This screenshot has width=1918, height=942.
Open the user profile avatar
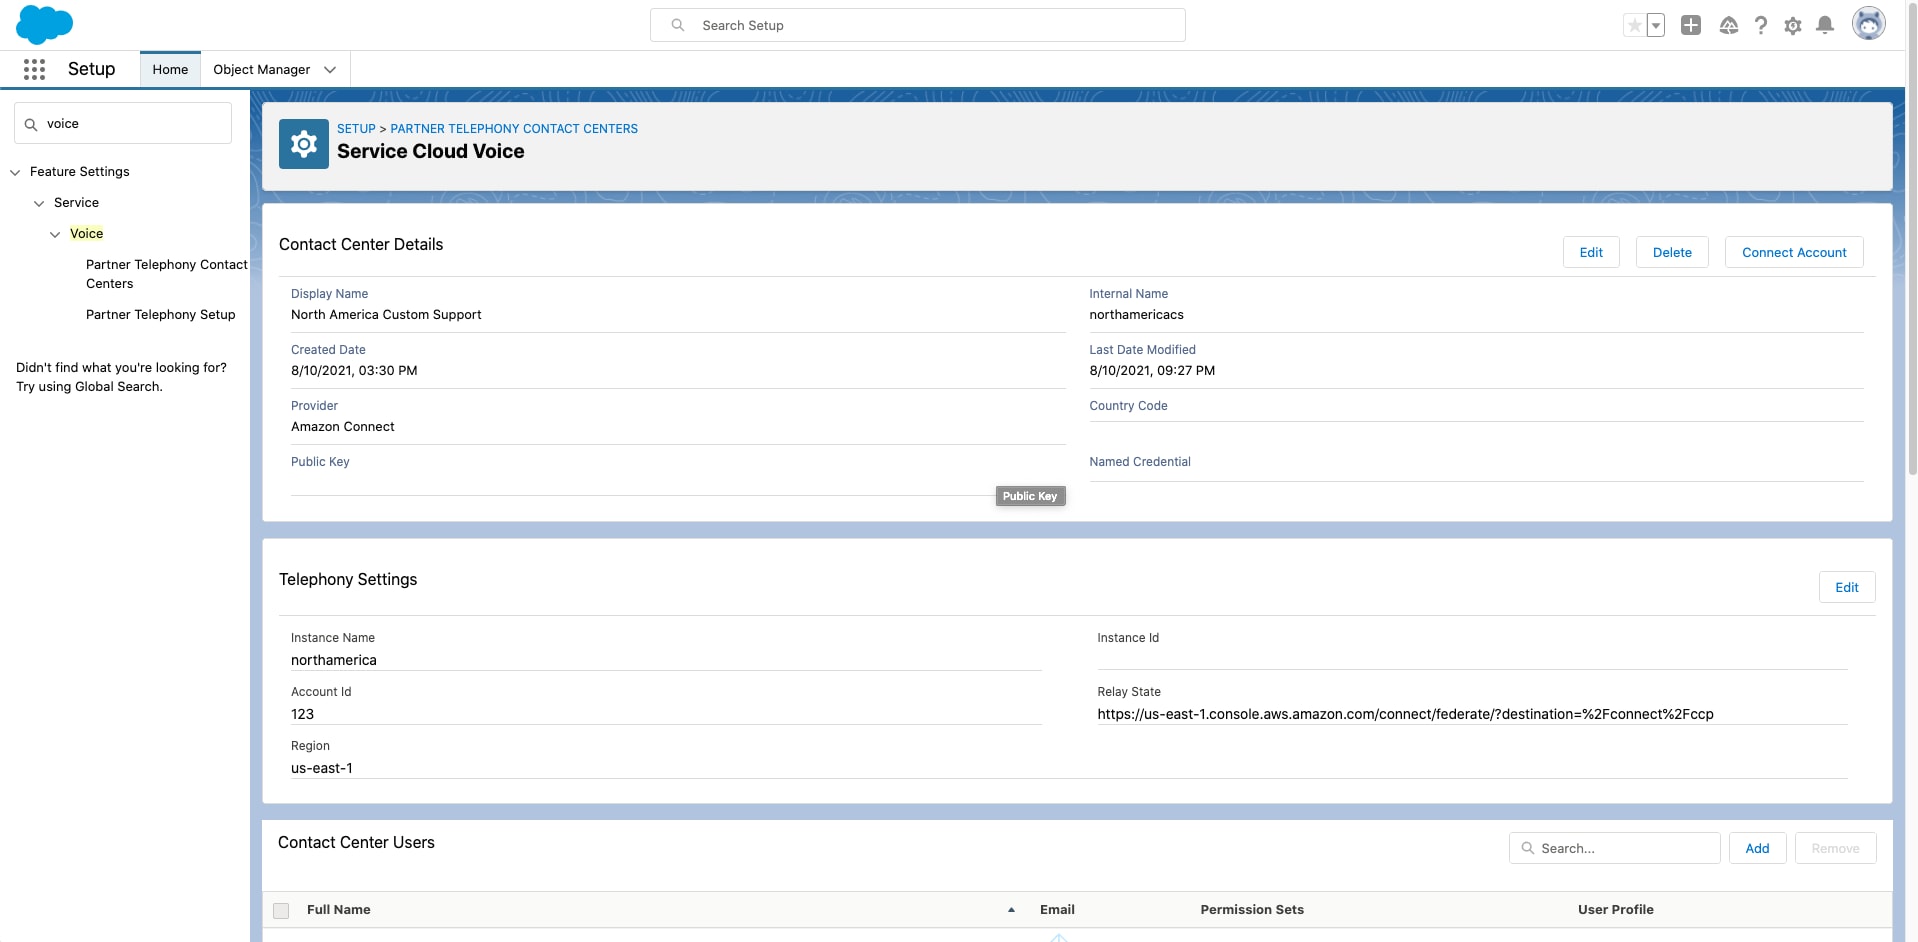click(1868, 24)
